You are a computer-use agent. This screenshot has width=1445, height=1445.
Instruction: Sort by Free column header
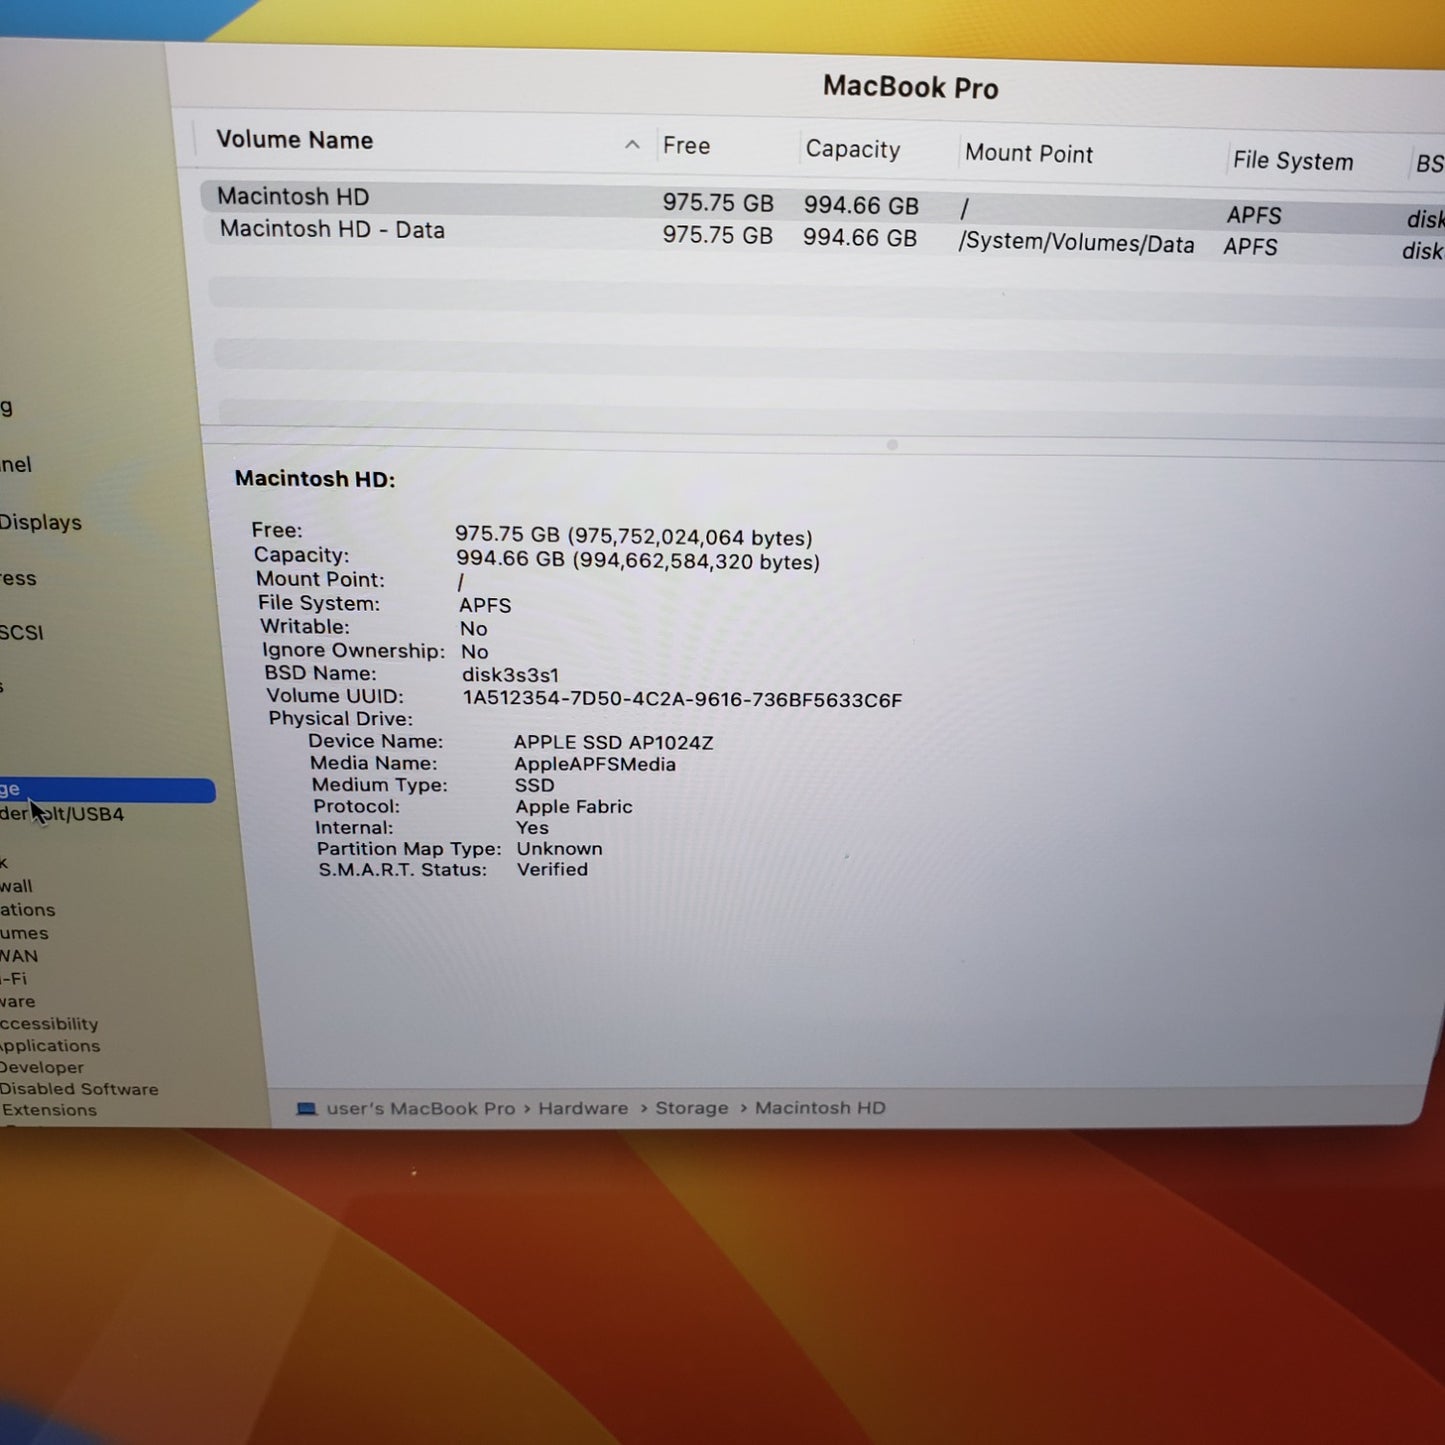coord(686,146)
